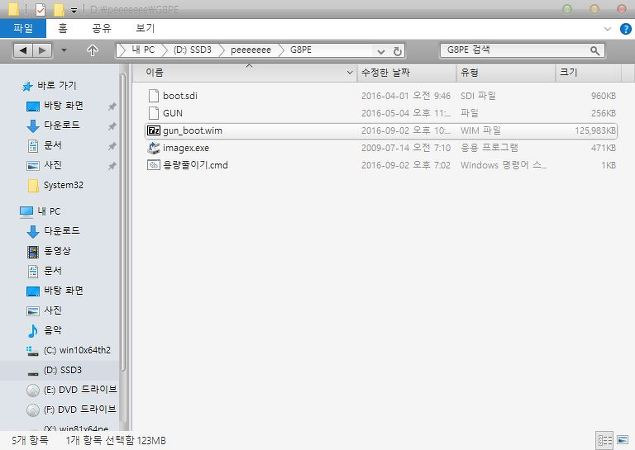Select 내 PC in the address bar

143,50
